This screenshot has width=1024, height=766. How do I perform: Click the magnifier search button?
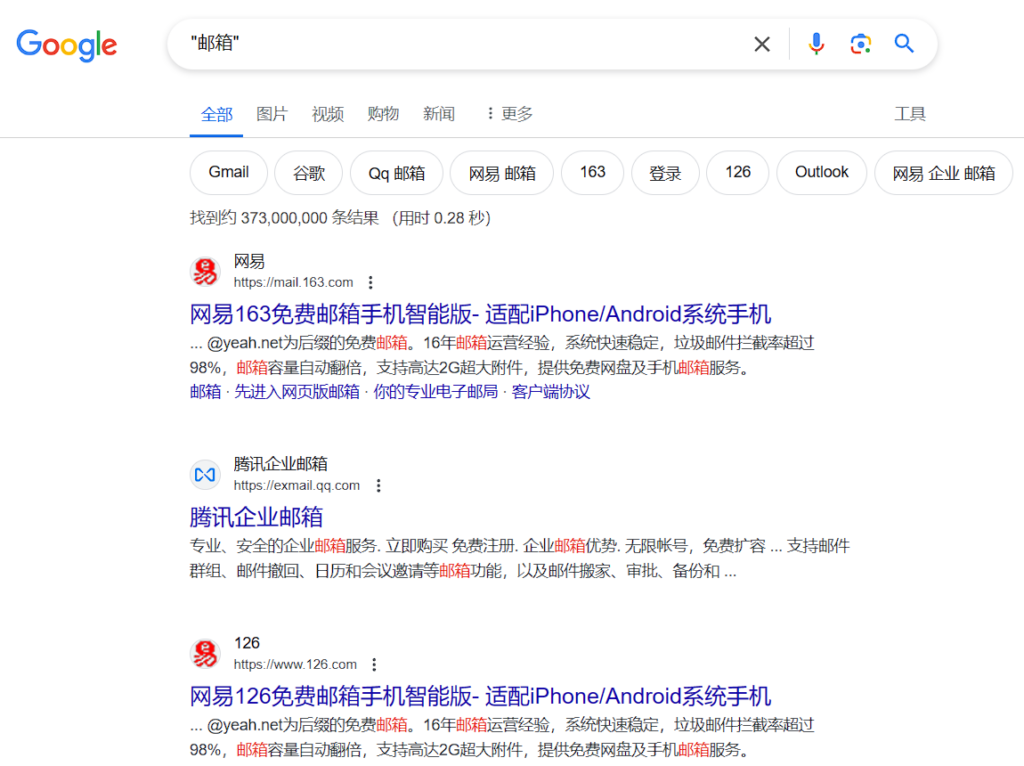(904, 44)
